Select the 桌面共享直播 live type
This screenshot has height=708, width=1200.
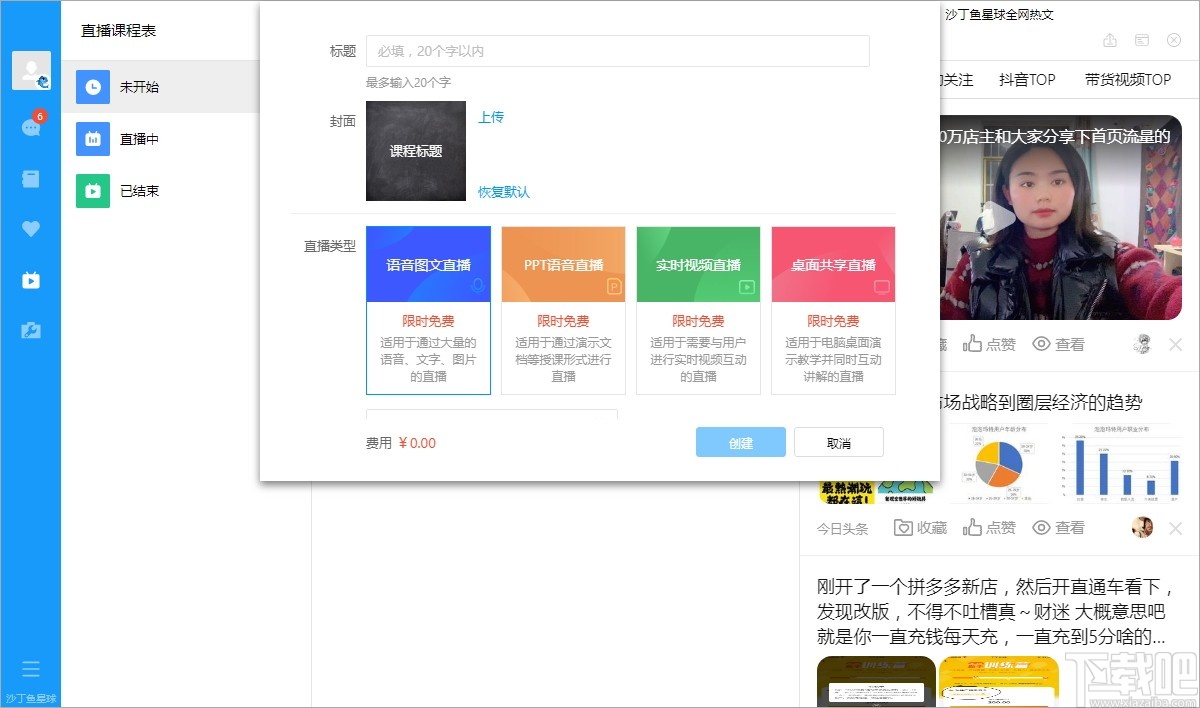pyautogui.click(x=833, y=310)
